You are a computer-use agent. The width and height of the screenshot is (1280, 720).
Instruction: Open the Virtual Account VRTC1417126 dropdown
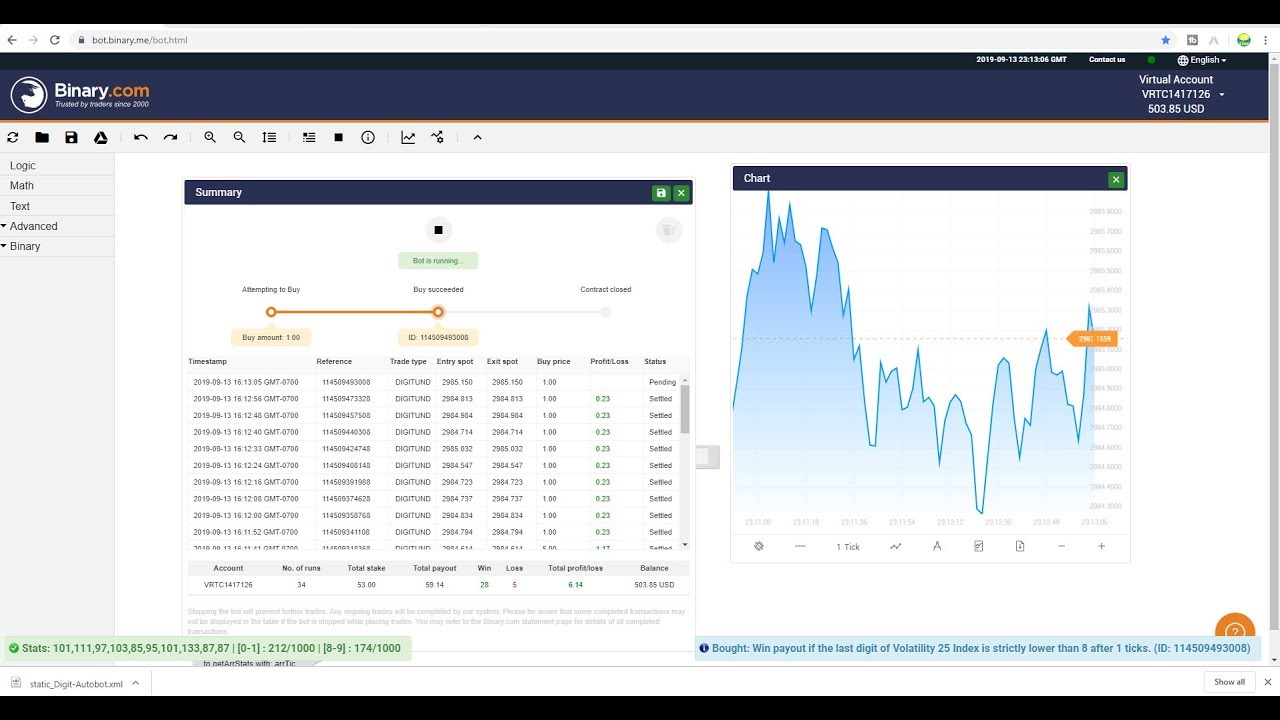[1183, 94]
